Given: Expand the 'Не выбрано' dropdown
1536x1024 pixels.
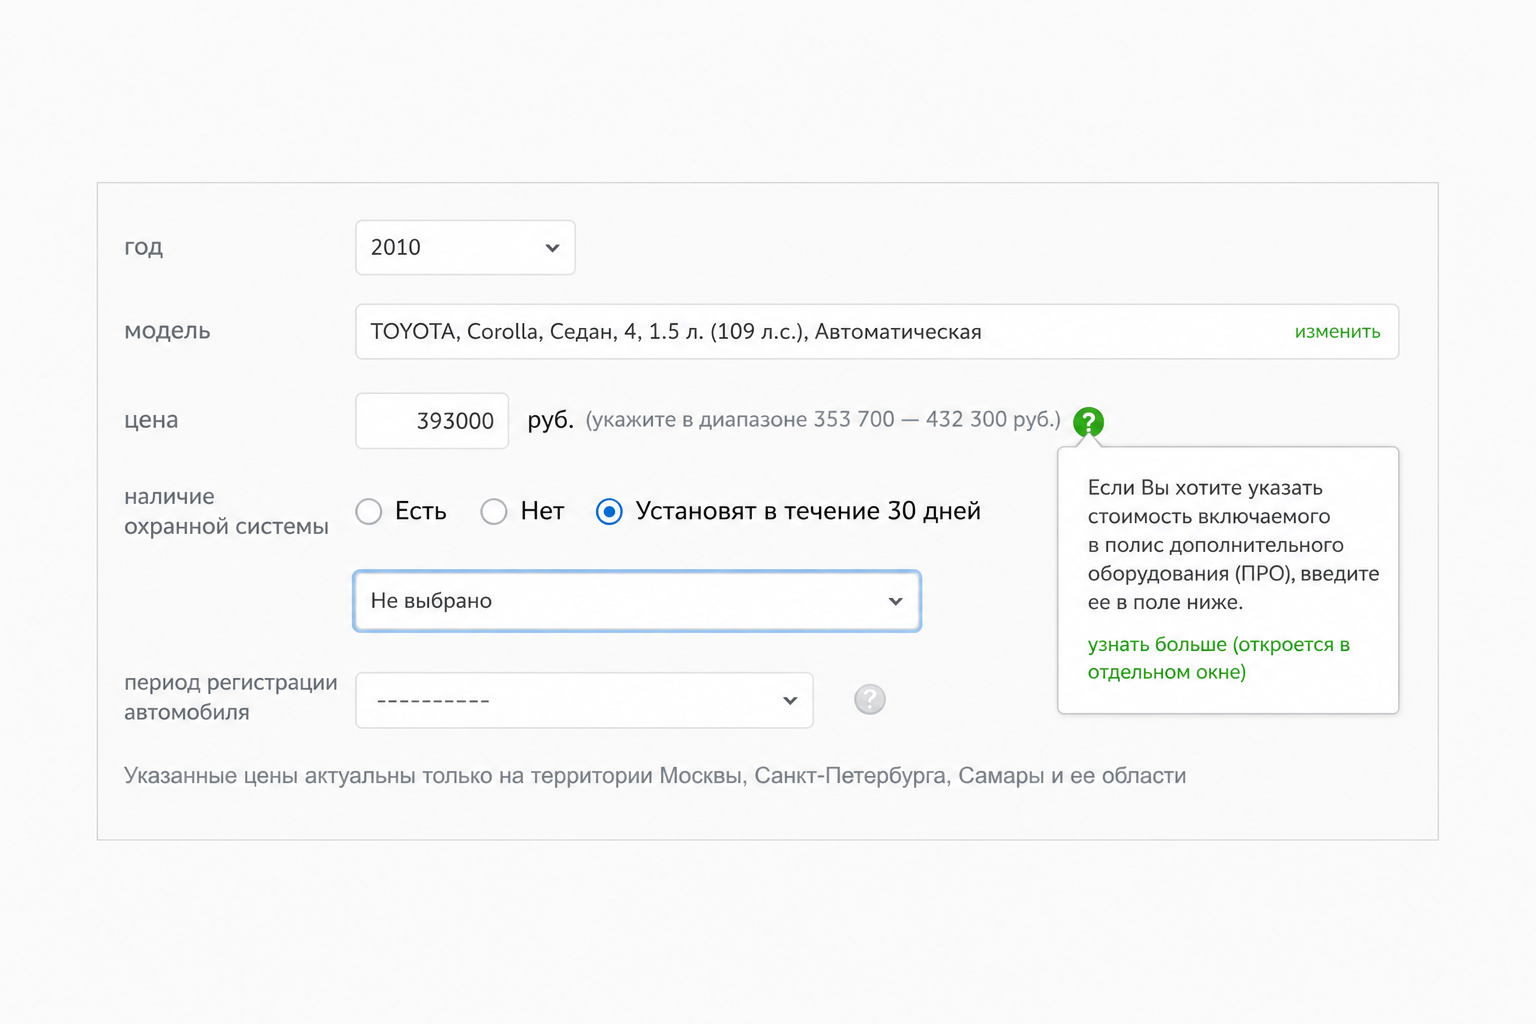Looking at the screenshot, I should (637, 601).
